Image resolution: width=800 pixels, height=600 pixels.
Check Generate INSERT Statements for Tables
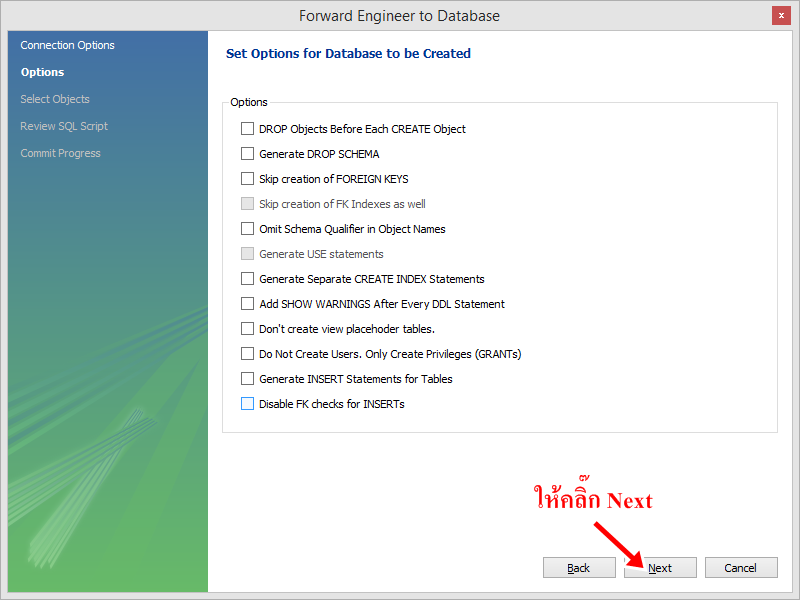247,379
